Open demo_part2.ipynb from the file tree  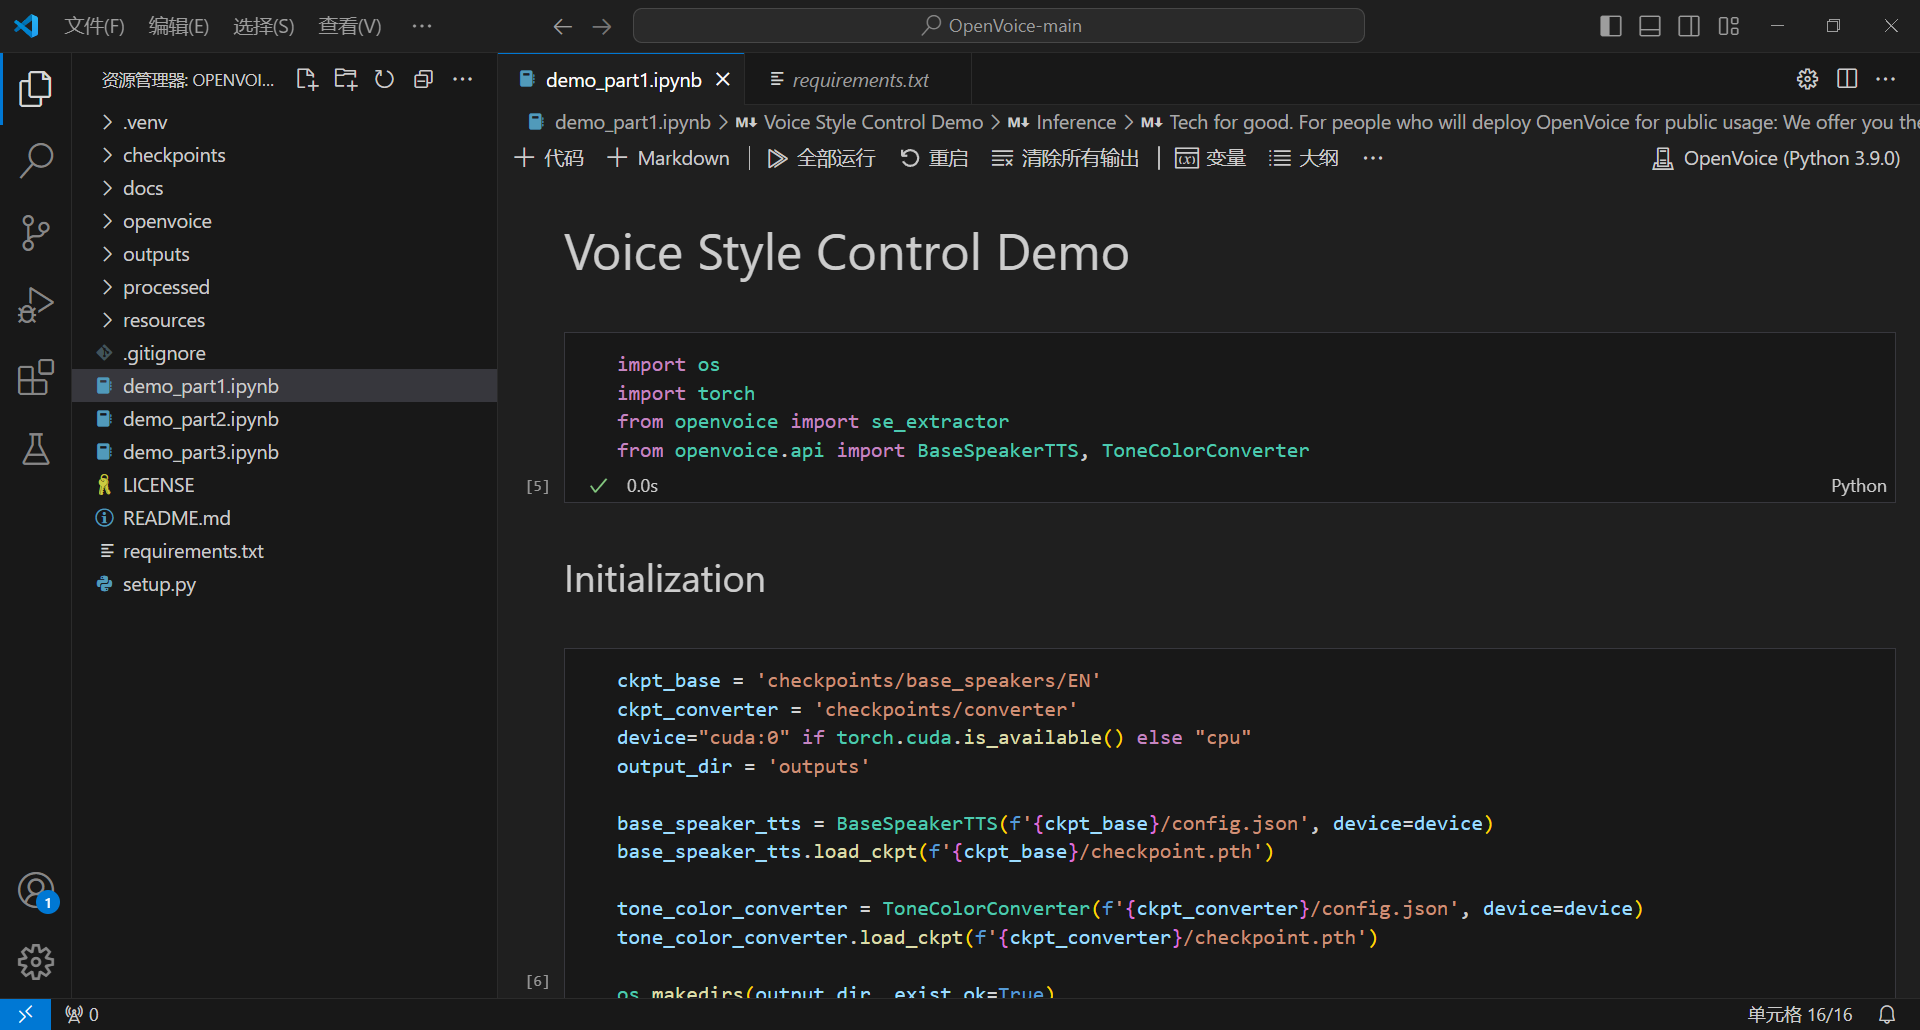point(284,419)
